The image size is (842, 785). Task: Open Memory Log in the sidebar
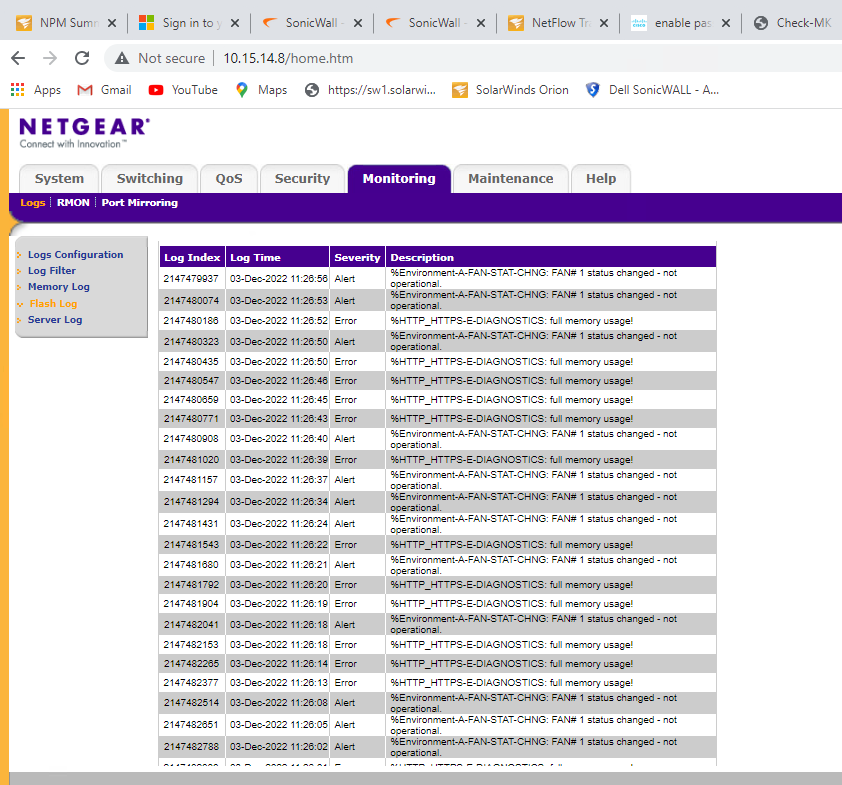tap(58, 287)
